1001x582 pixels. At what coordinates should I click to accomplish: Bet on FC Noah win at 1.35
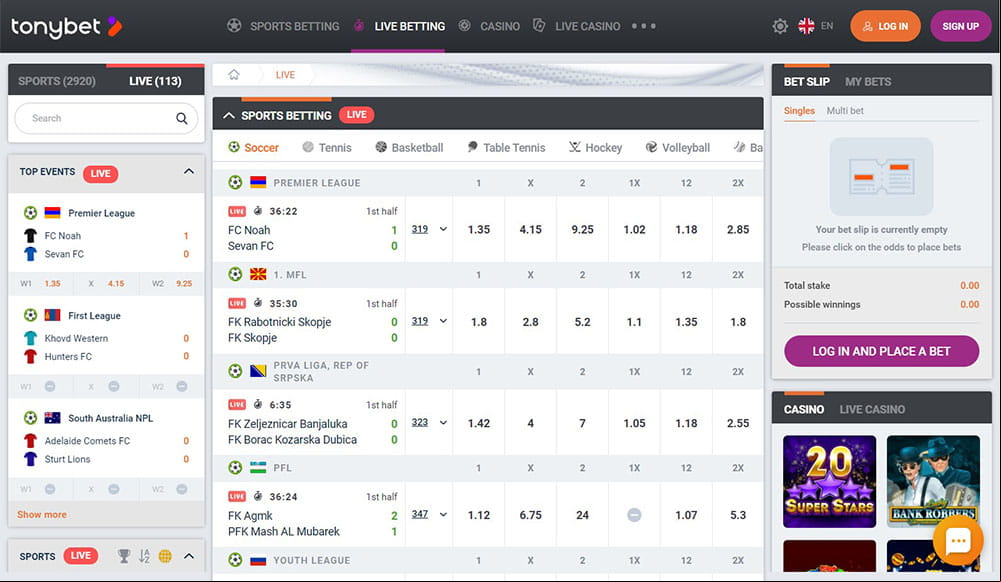pyautogui.click(x=479, y=229)
